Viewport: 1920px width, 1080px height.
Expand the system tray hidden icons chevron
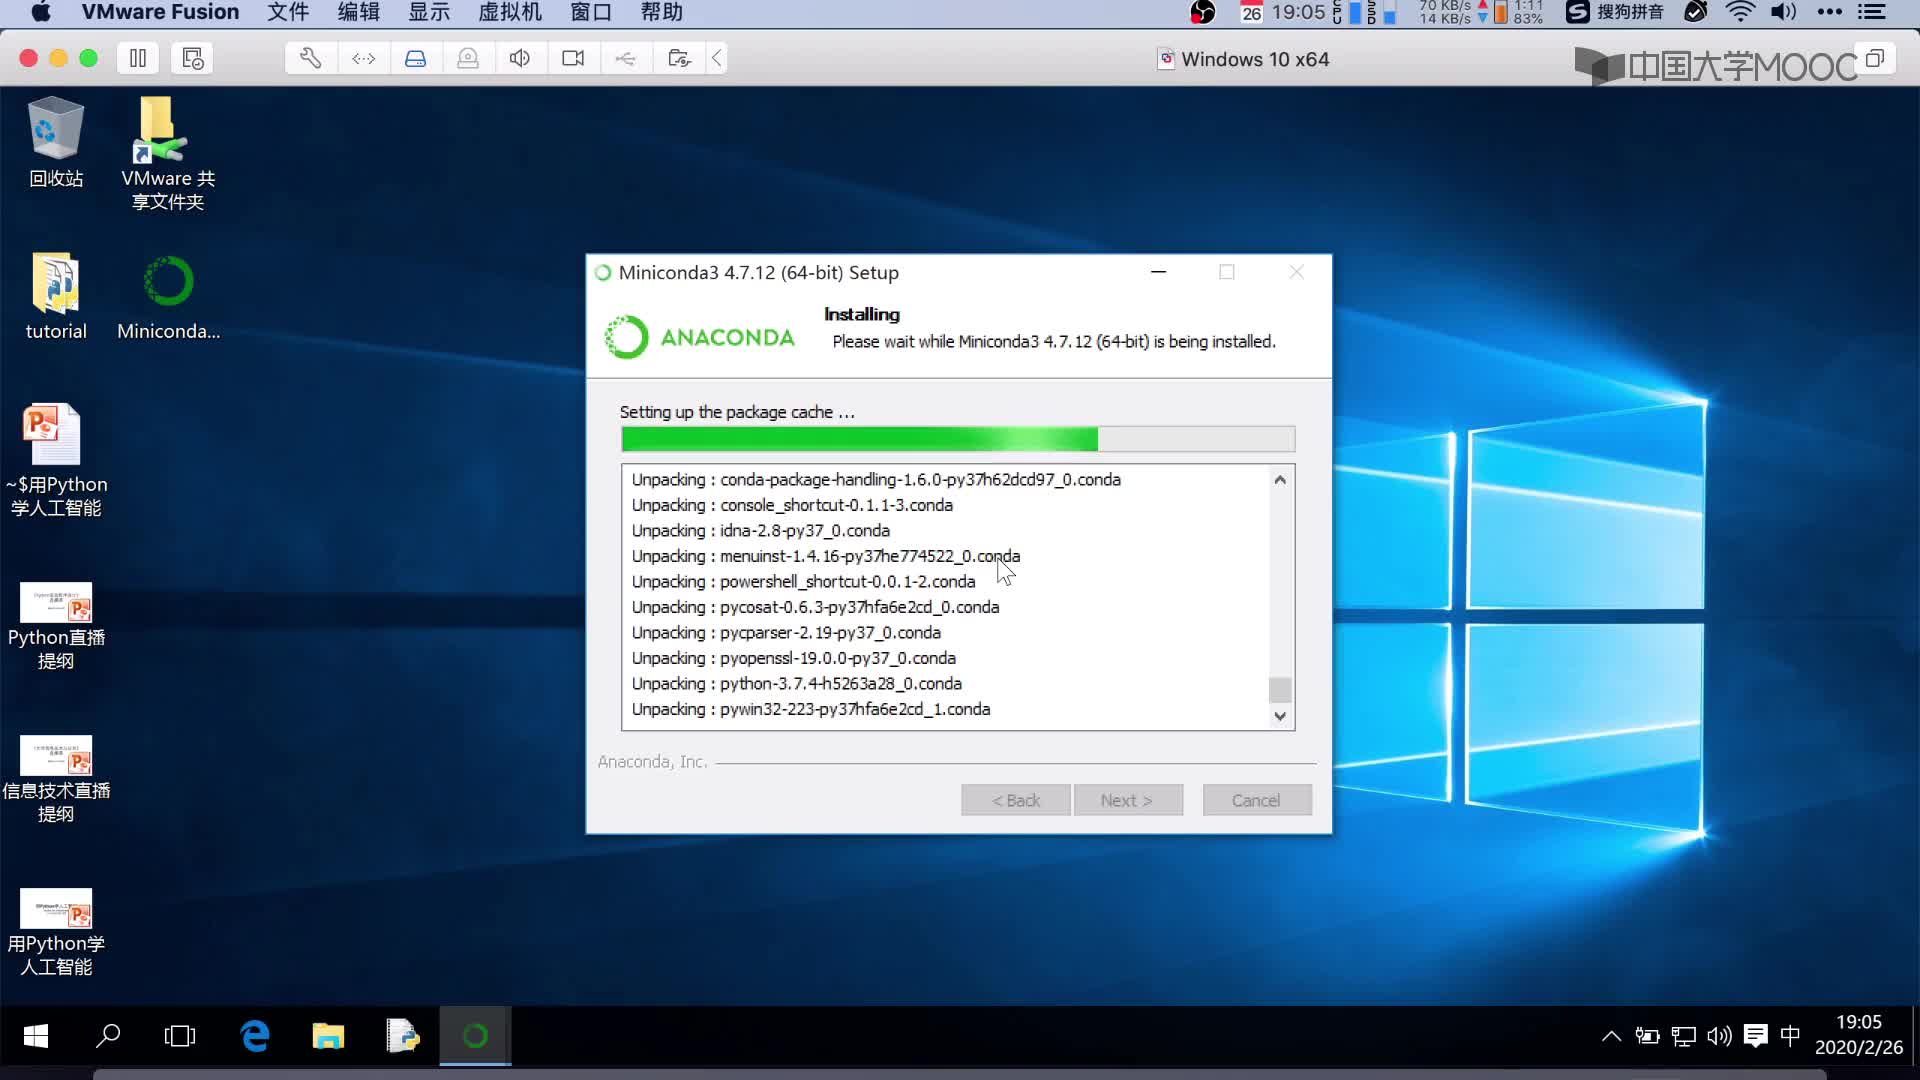click(x=1611, y=1036)
